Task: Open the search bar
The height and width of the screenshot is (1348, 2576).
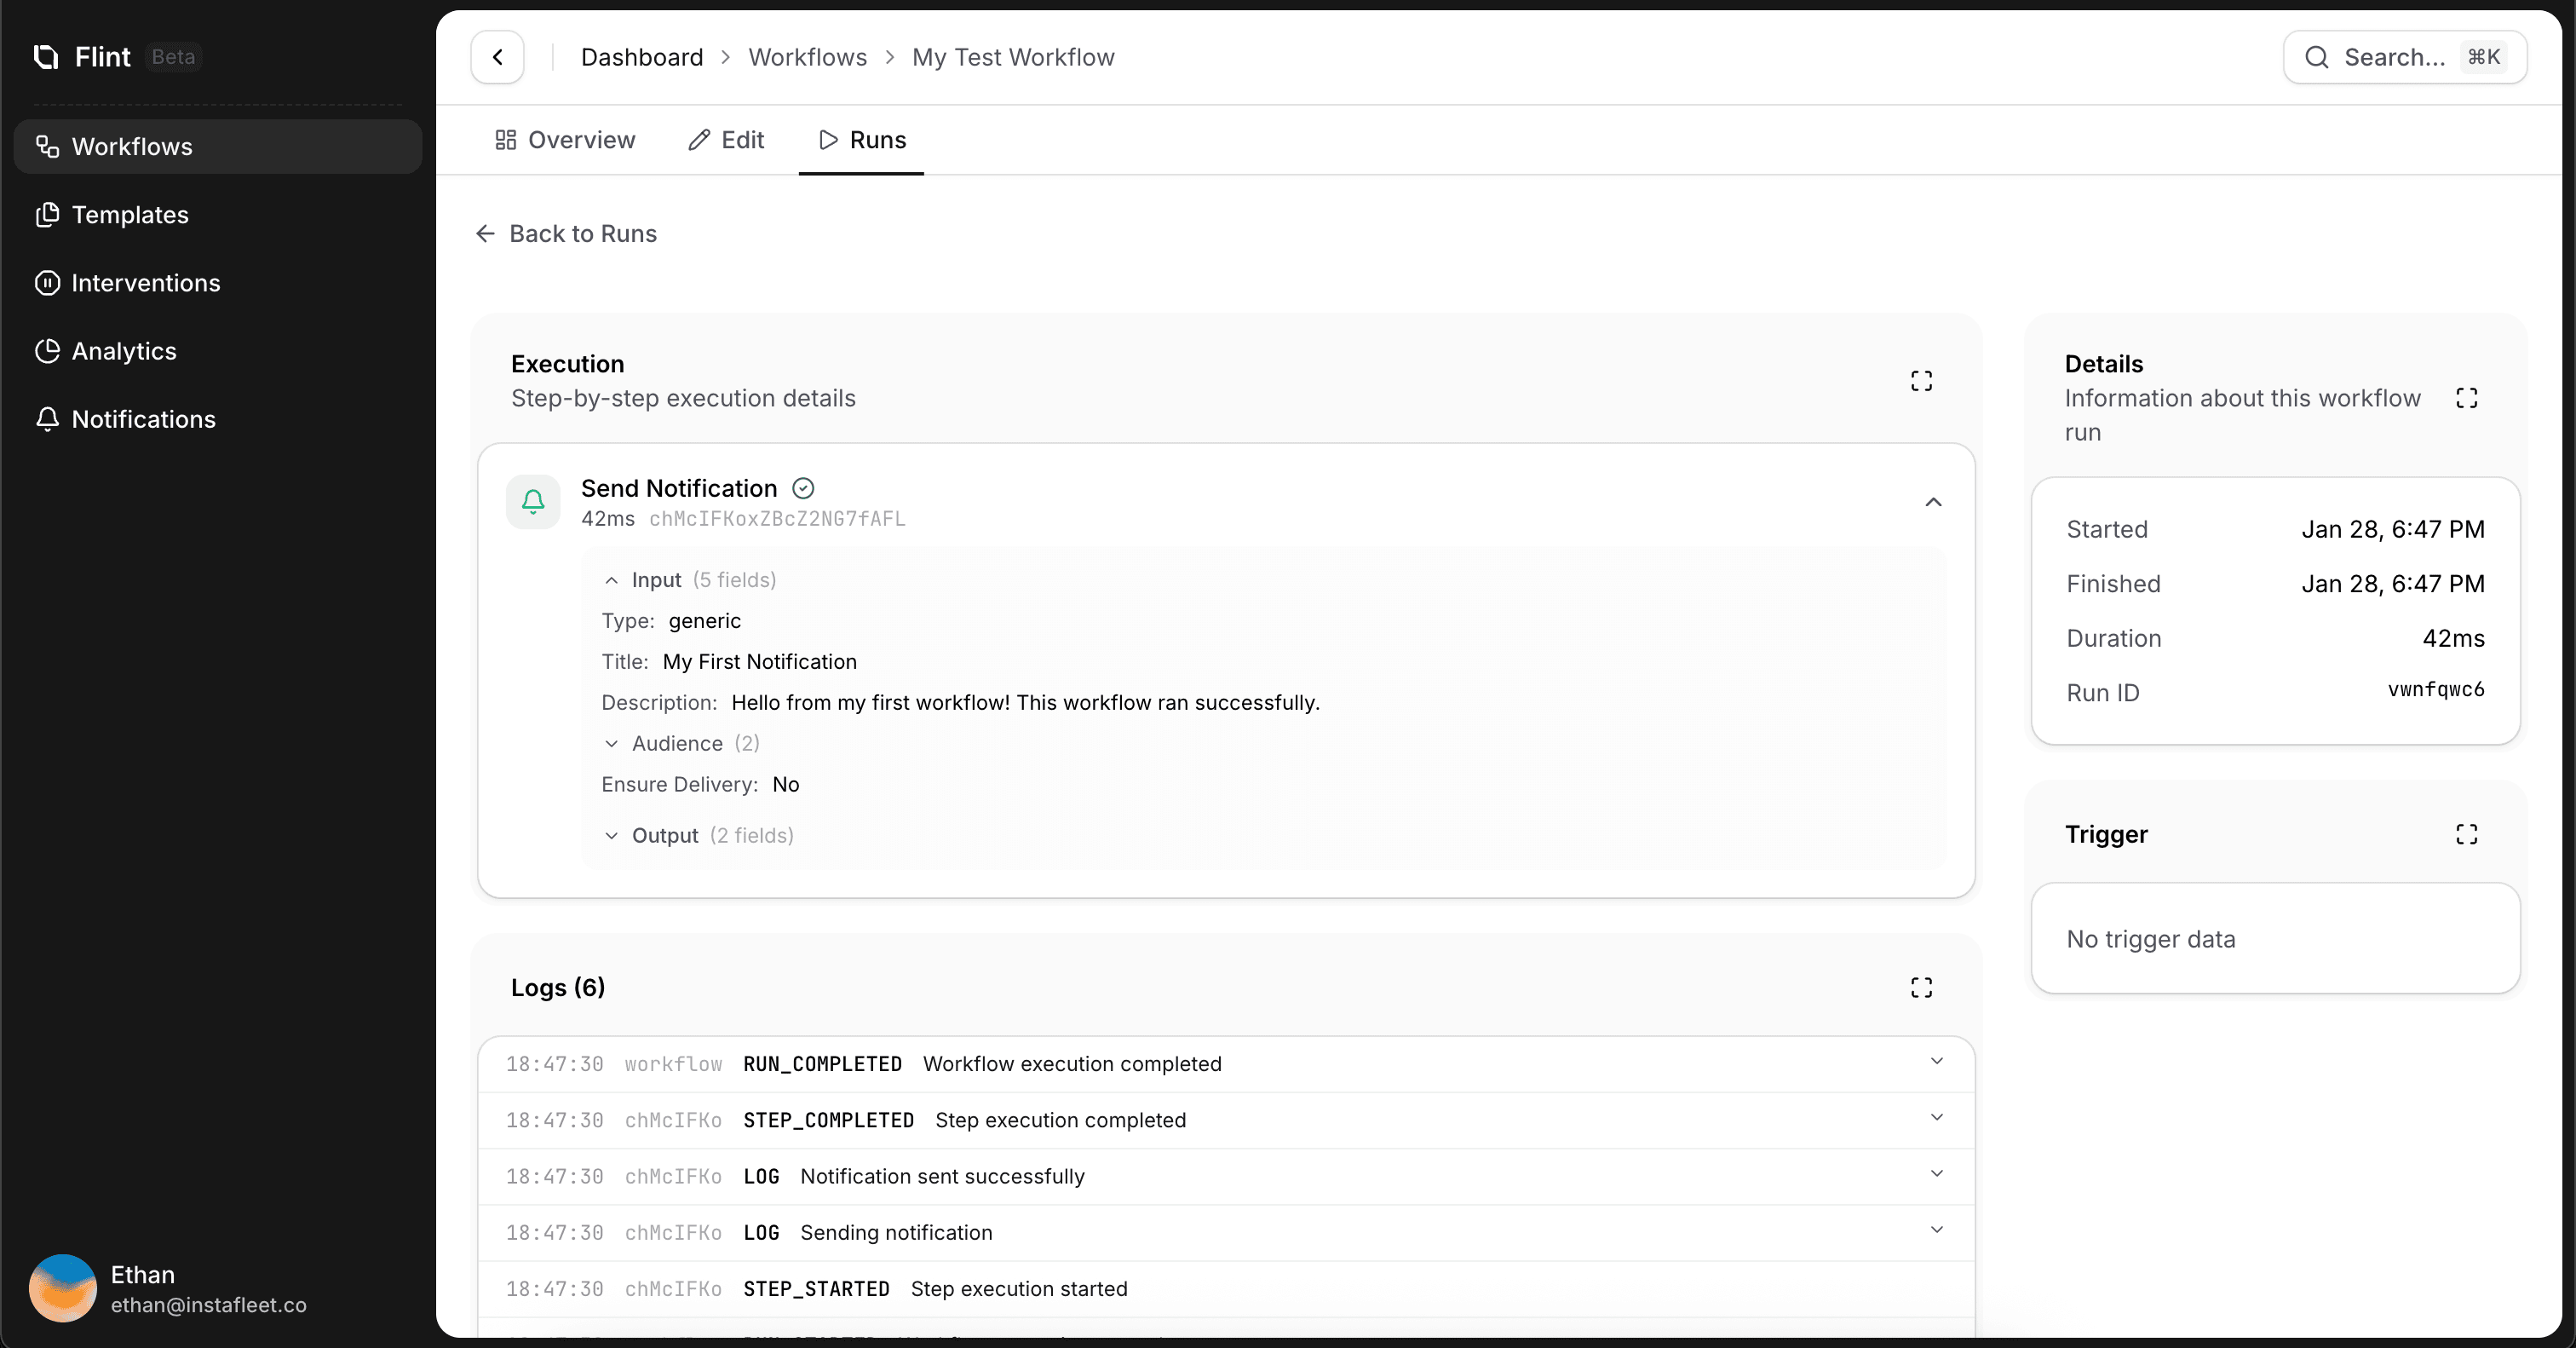Action: 2404,57
